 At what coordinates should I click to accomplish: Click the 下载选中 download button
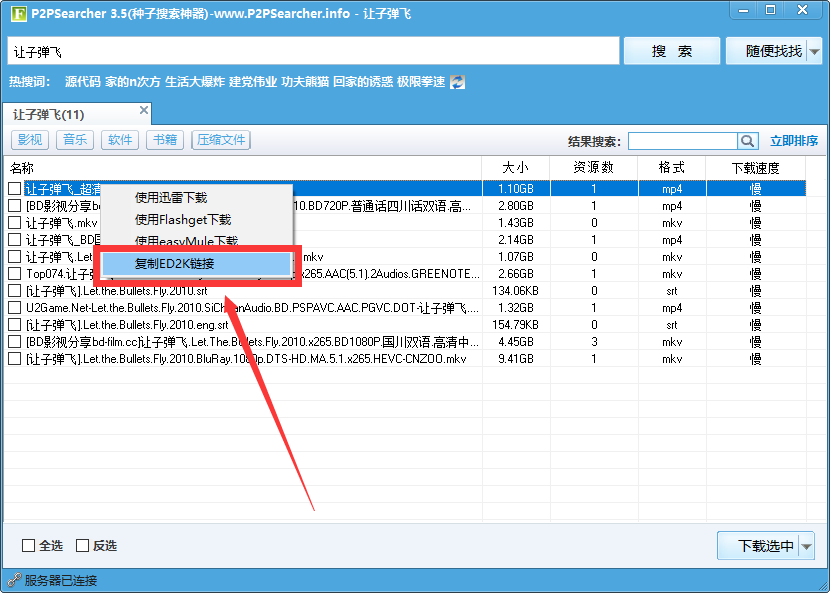click(759, 546)
